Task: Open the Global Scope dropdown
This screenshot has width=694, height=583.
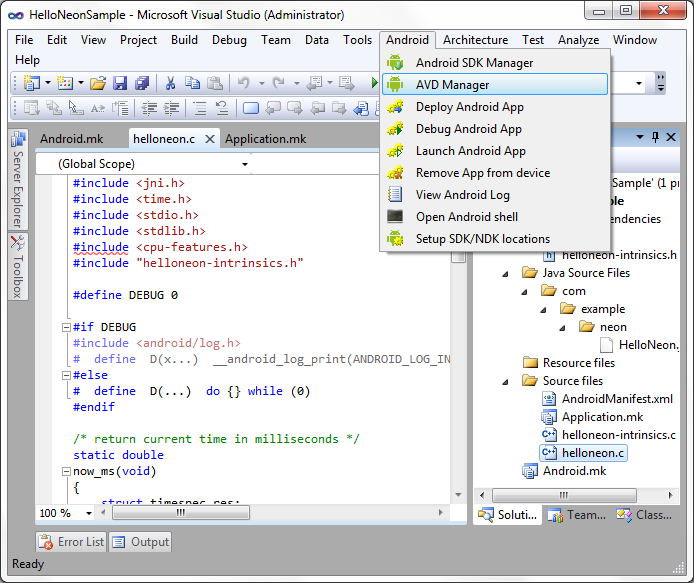Action: (245, 164)
